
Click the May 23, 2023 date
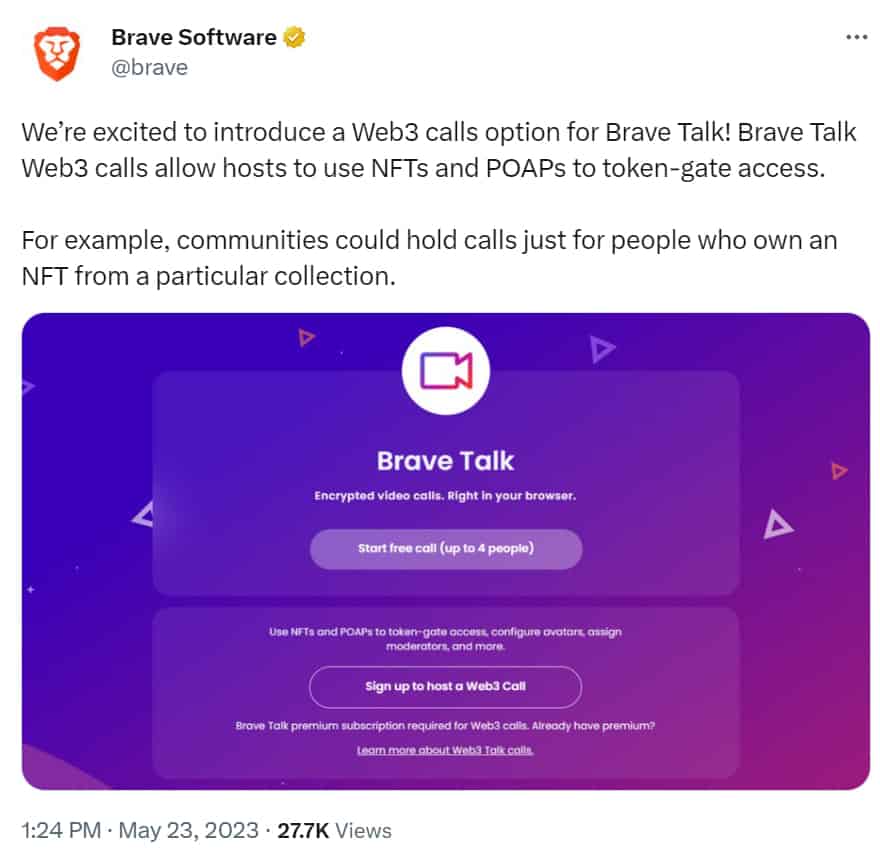pos(189,830)
